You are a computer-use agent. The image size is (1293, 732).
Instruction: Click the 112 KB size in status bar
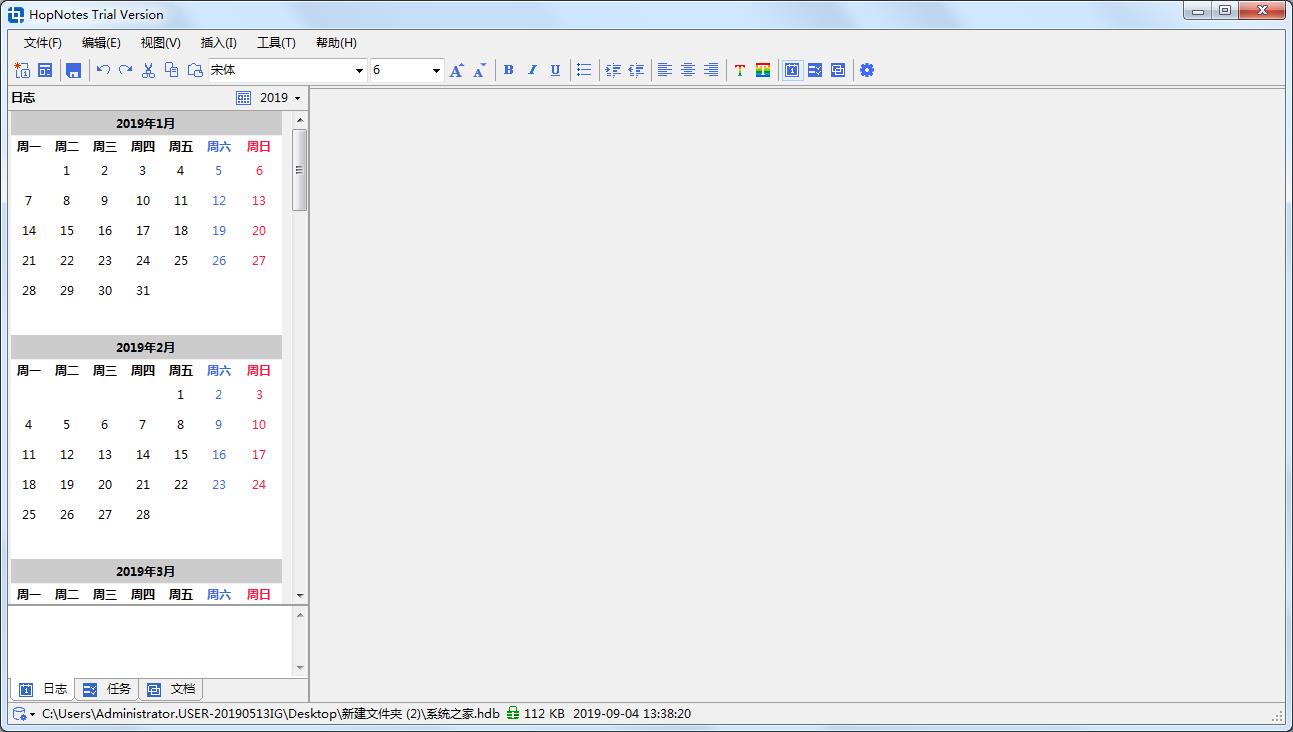pos(544,714)
